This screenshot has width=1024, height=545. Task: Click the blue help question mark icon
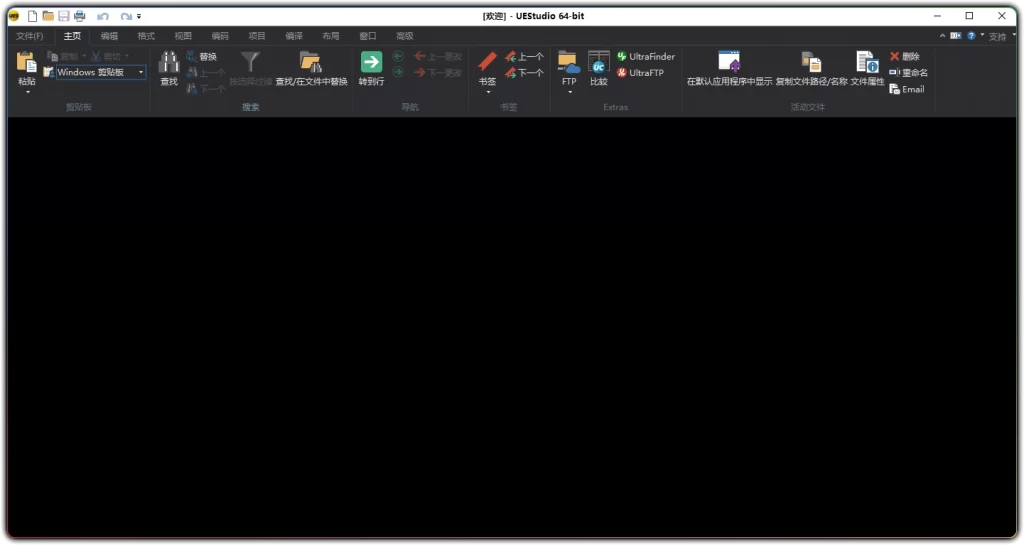coord(971,36)
